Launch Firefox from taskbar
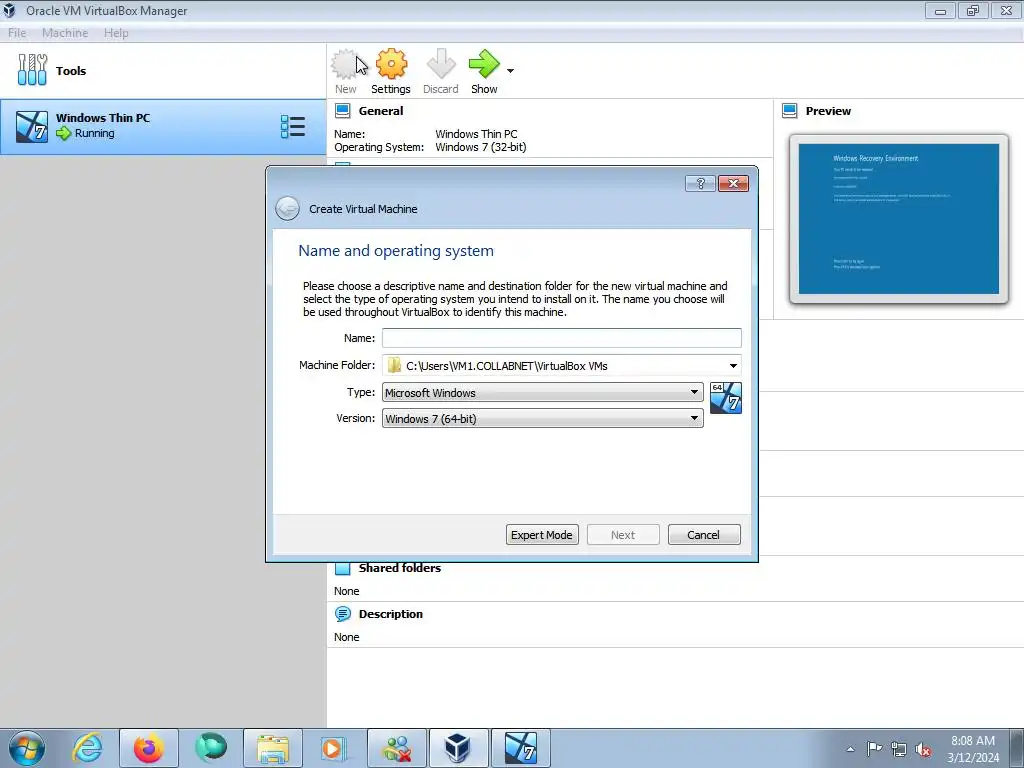 click(x=149, y=748)
